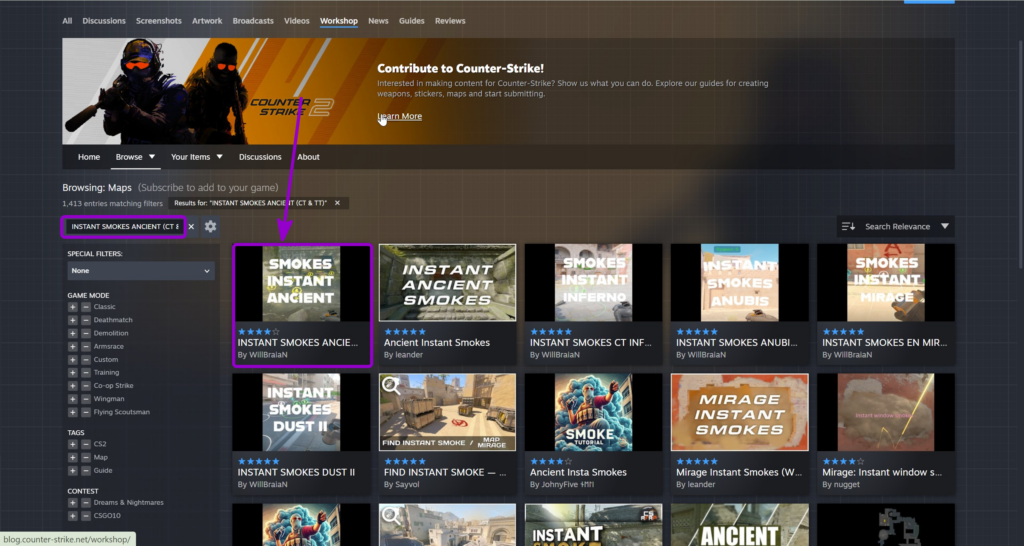This screenshot has height=546, width=1024.
Task: Open the News tab
Action: (378, 21)
